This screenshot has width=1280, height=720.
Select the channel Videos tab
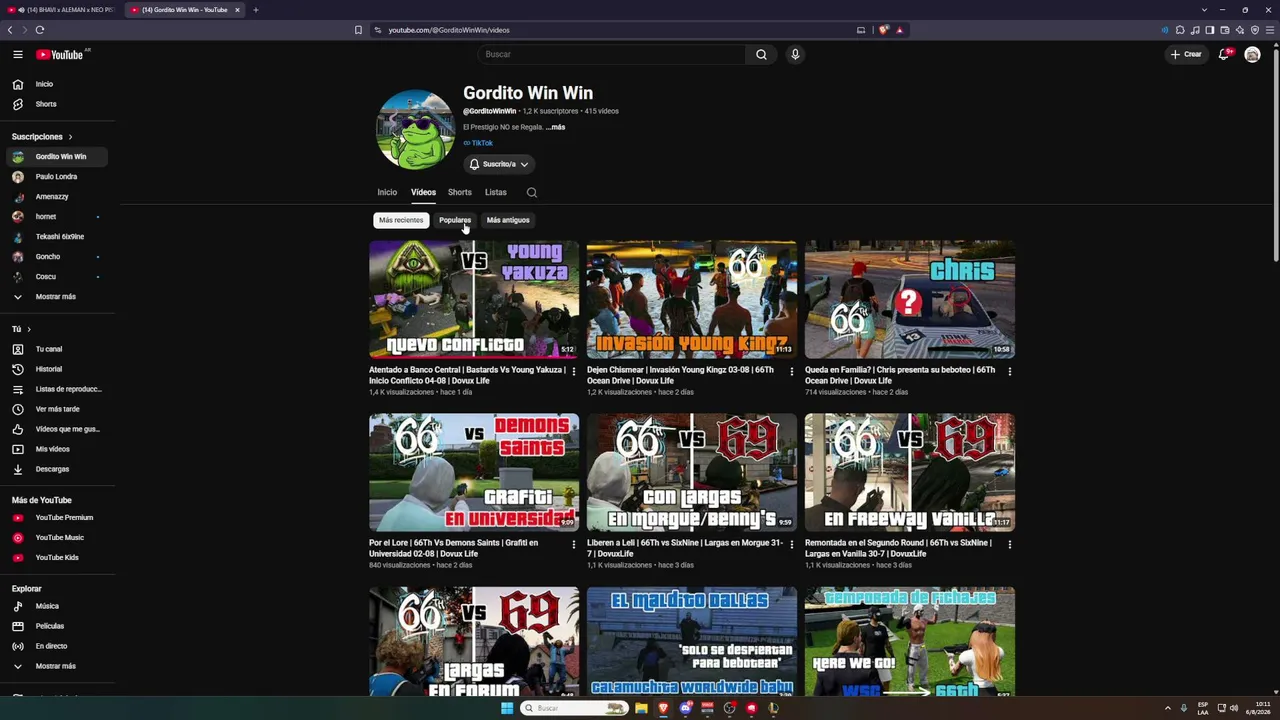tap(423, 192)
